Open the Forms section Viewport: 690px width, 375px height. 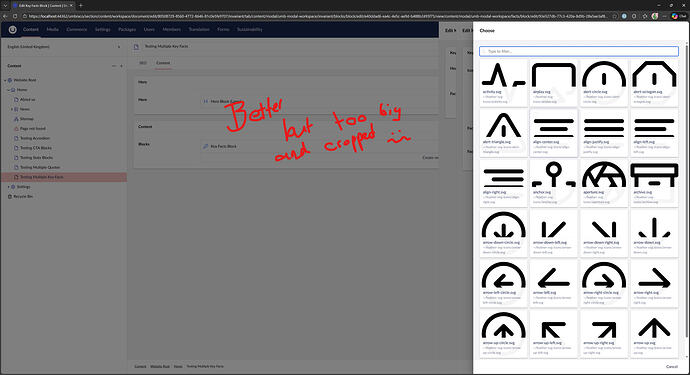(x=223, y=29)
